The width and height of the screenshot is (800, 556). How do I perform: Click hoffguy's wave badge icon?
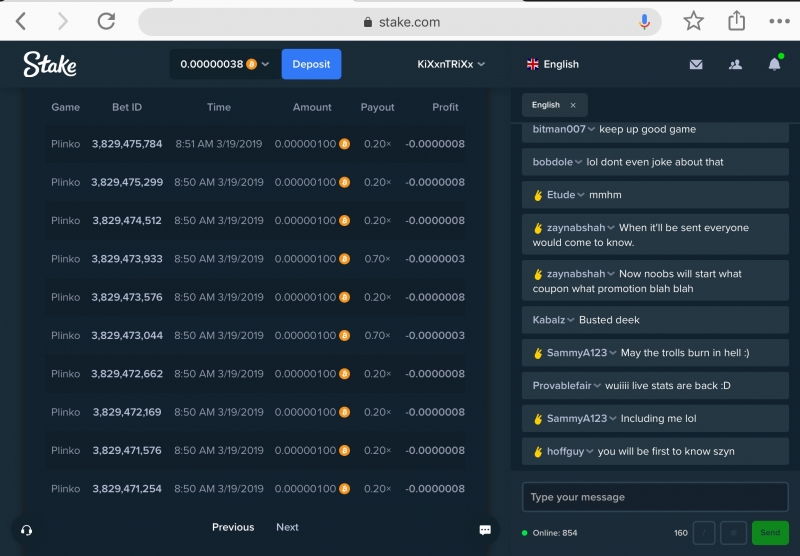tap(538, 451)
